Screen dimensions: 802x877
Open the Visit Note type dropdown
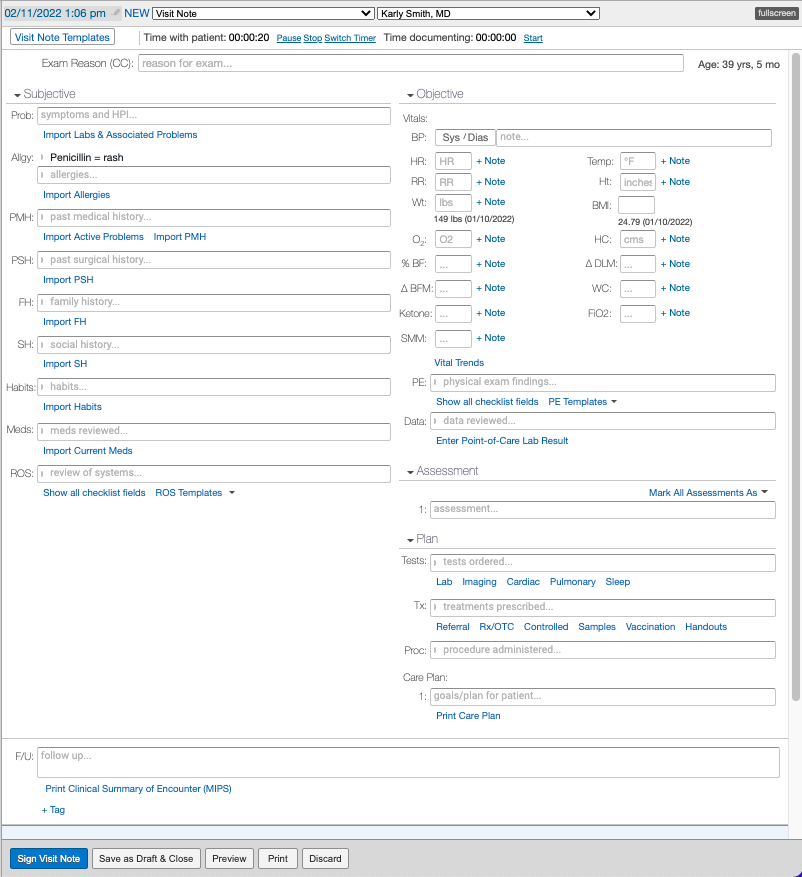263,13
